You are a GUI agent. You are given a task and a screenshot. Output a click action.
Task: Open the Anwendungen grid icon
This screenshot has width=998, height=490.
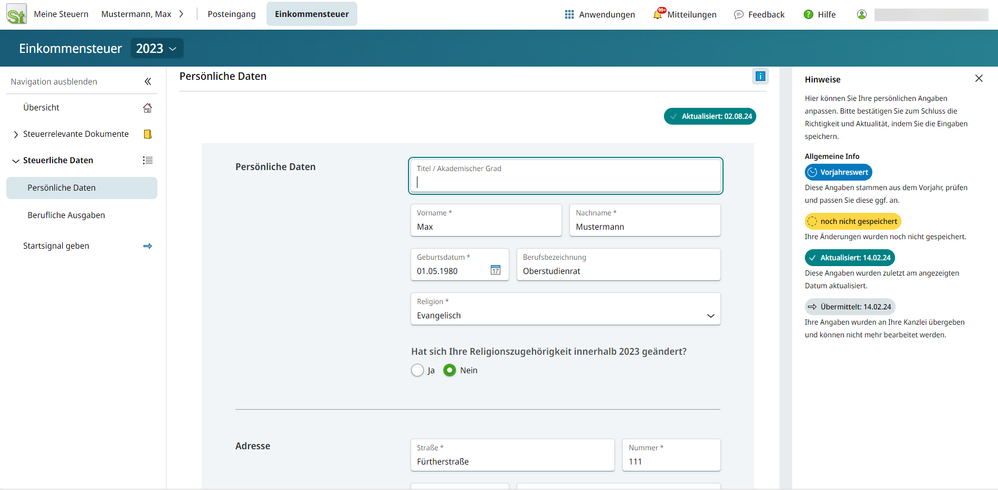(x=569, y=15)
